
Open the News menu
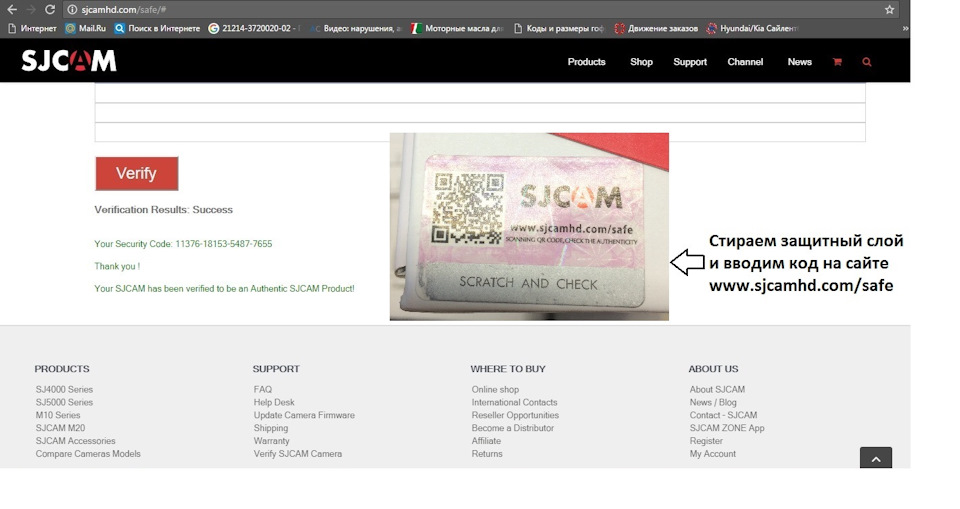(x=800, y=62)
